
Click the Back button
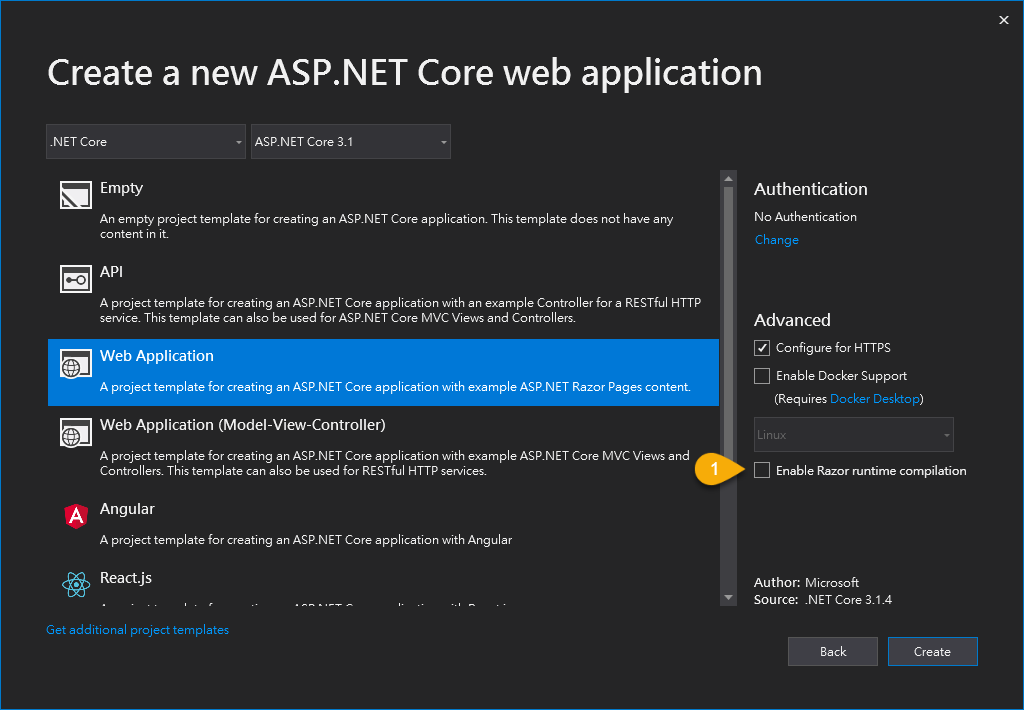point(833,651)
